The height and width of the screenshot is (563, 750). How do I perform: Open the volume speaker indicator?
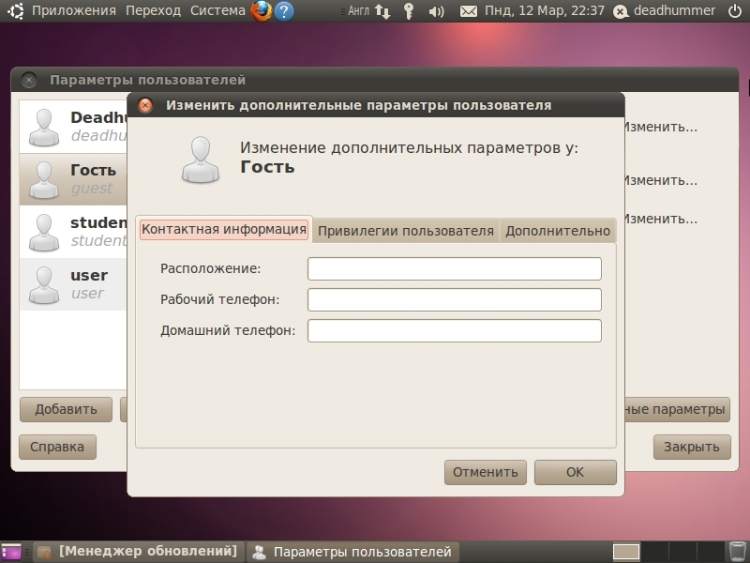(x=436, y=11)
